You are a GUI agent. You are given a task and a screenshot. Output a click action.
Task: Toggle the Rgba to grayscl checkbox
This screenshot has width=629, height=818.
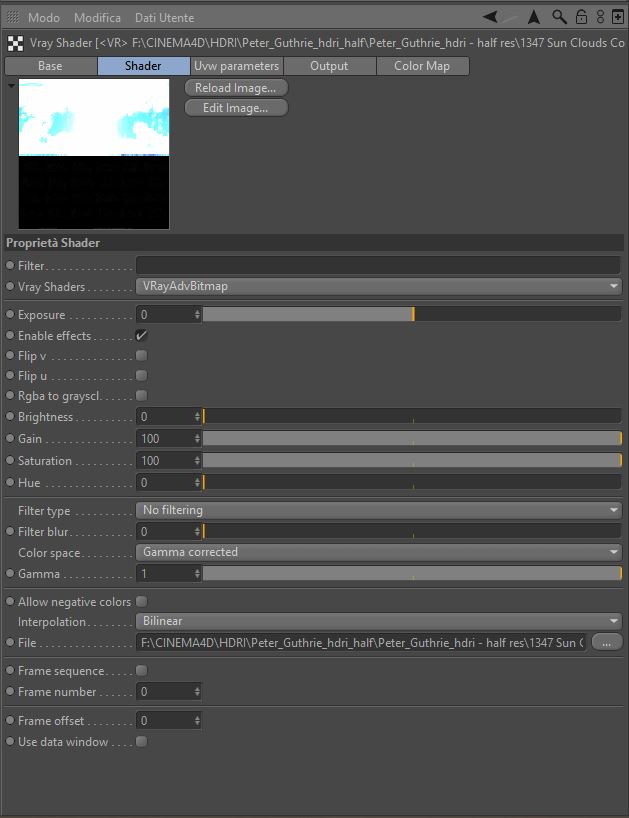coord(141,395)
